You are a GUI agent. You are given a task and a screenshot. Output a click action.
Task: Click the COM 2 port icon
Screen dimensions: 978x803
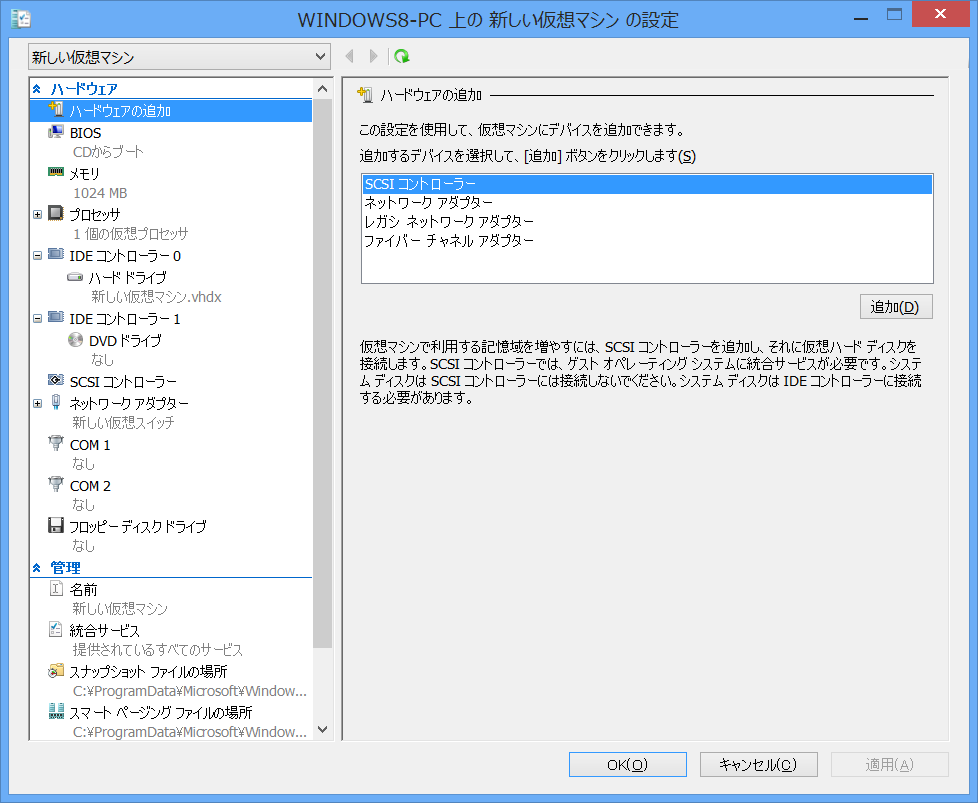click(x=56, y=485)
